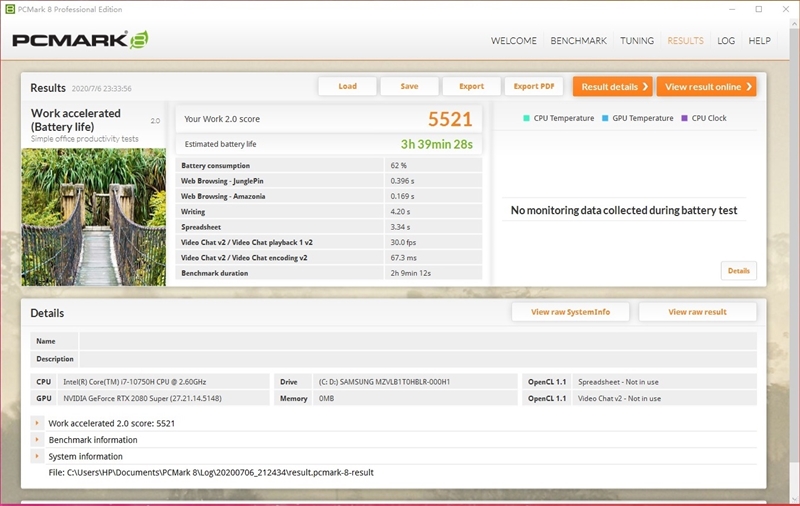
Task: Toggle the GPU Temperature legend indicator
Action: pyautogui.click(x=605, y=118)
